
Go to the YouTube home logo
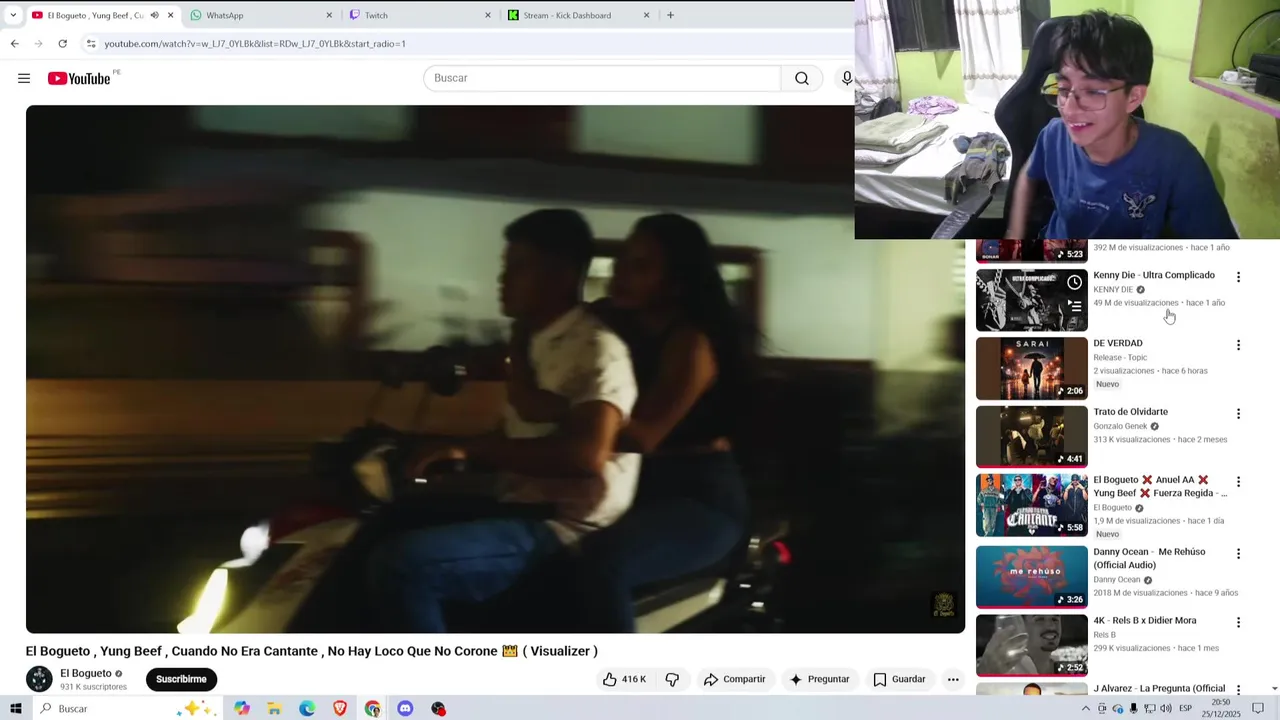pos(79,78)
